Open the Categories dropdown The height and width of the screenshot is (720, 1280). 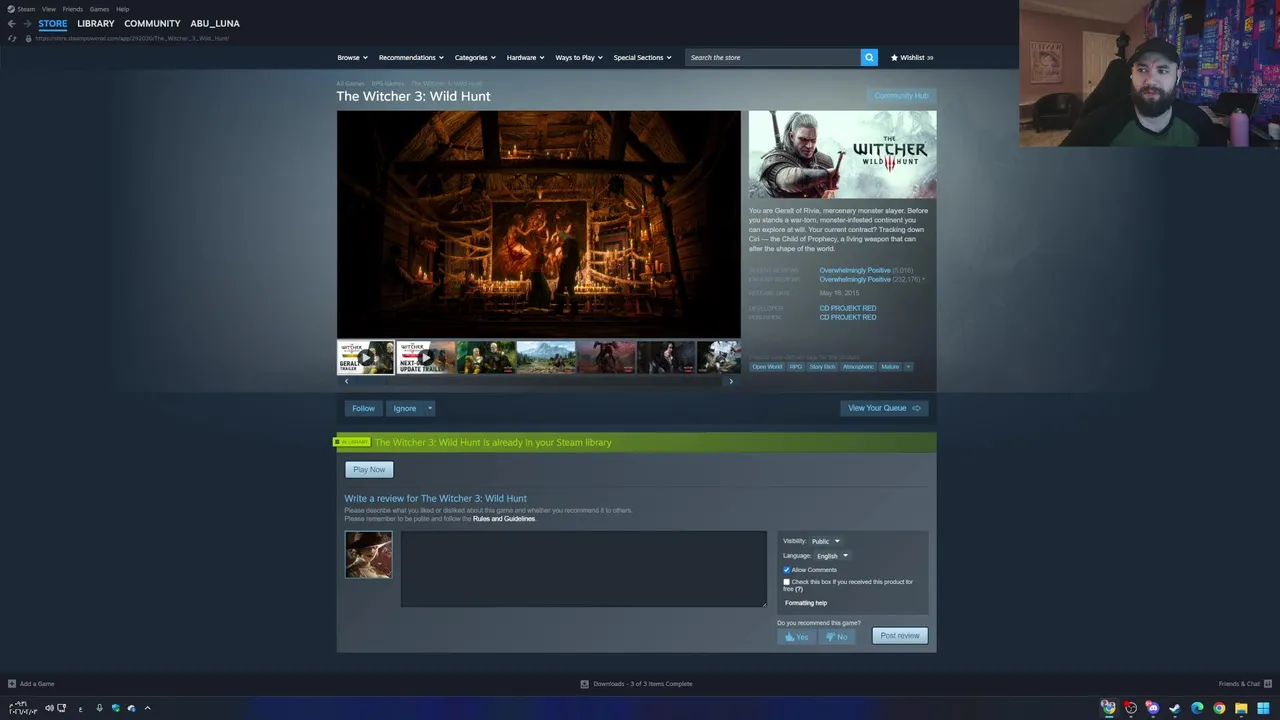[x=475, y=57]
